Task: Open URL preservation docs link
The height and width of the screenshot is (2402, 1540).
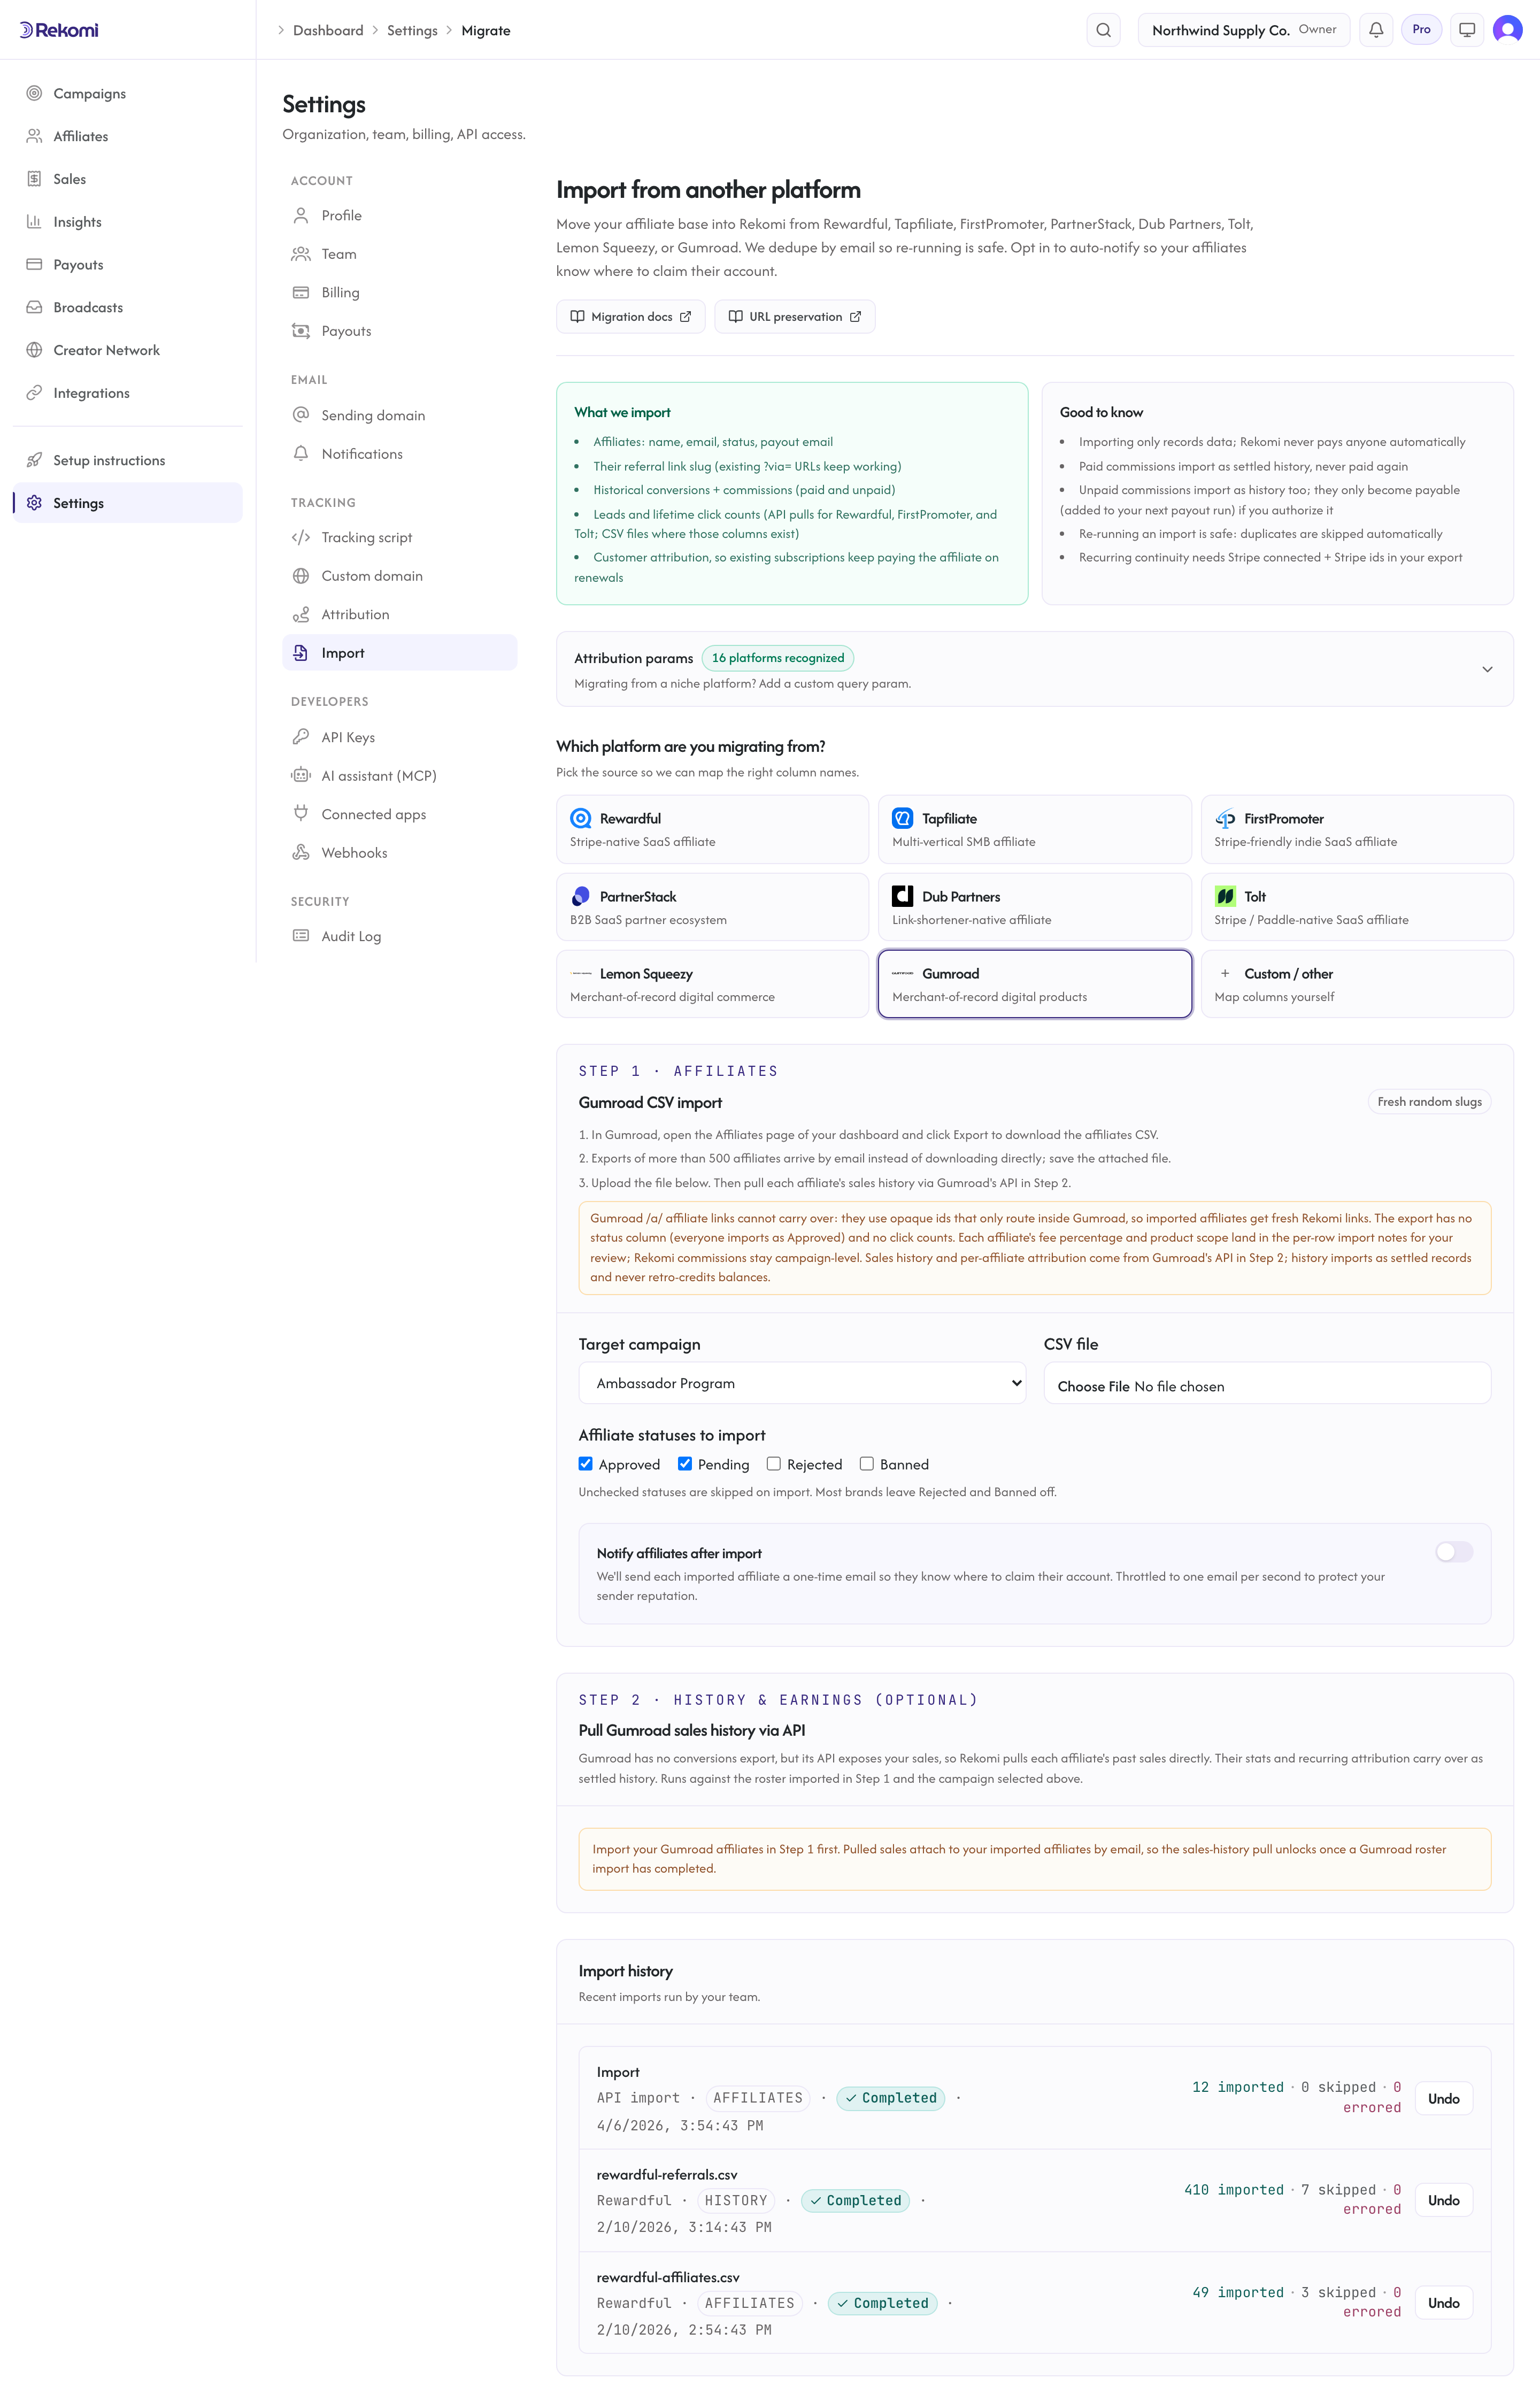Action: (795, 316)
